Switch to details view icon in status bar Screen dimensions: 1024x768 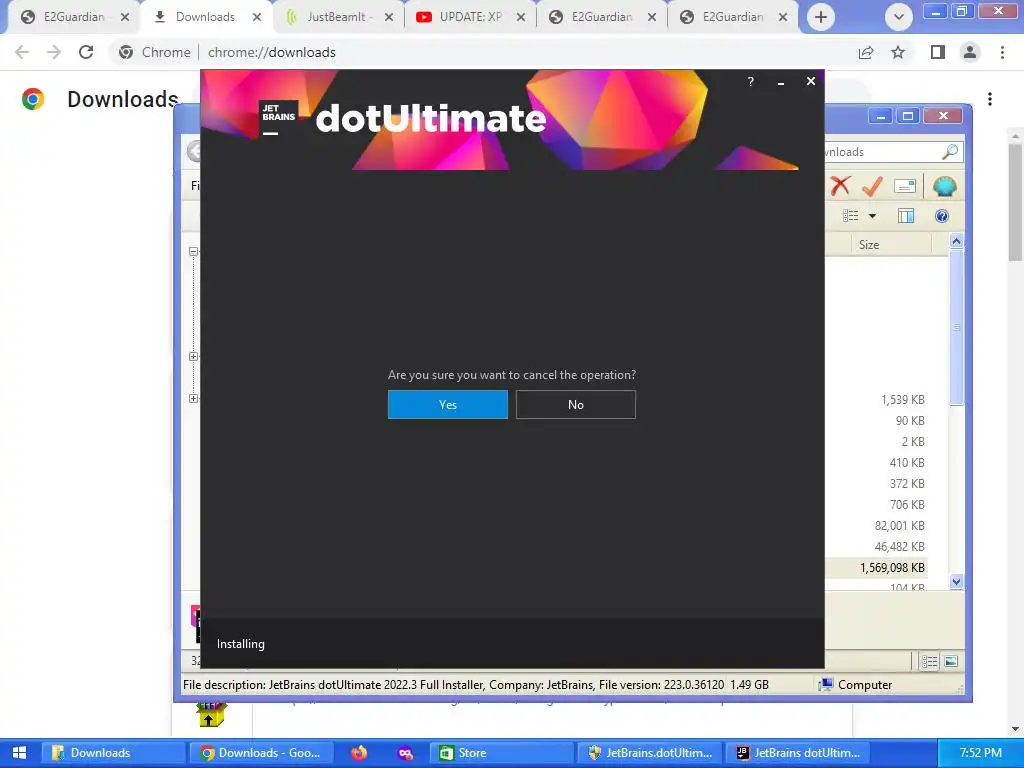pos(929,662)
